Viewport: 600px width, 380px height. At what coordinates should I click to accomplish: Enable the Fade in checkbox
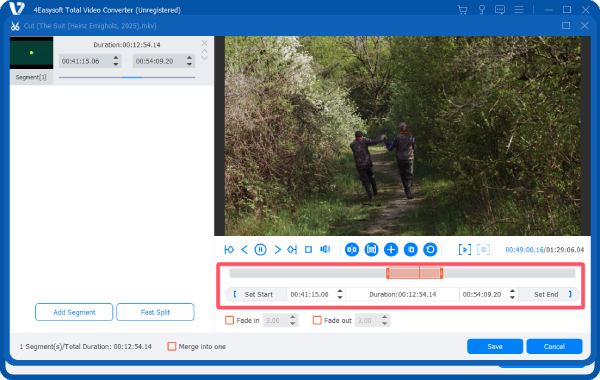(229, 320)
